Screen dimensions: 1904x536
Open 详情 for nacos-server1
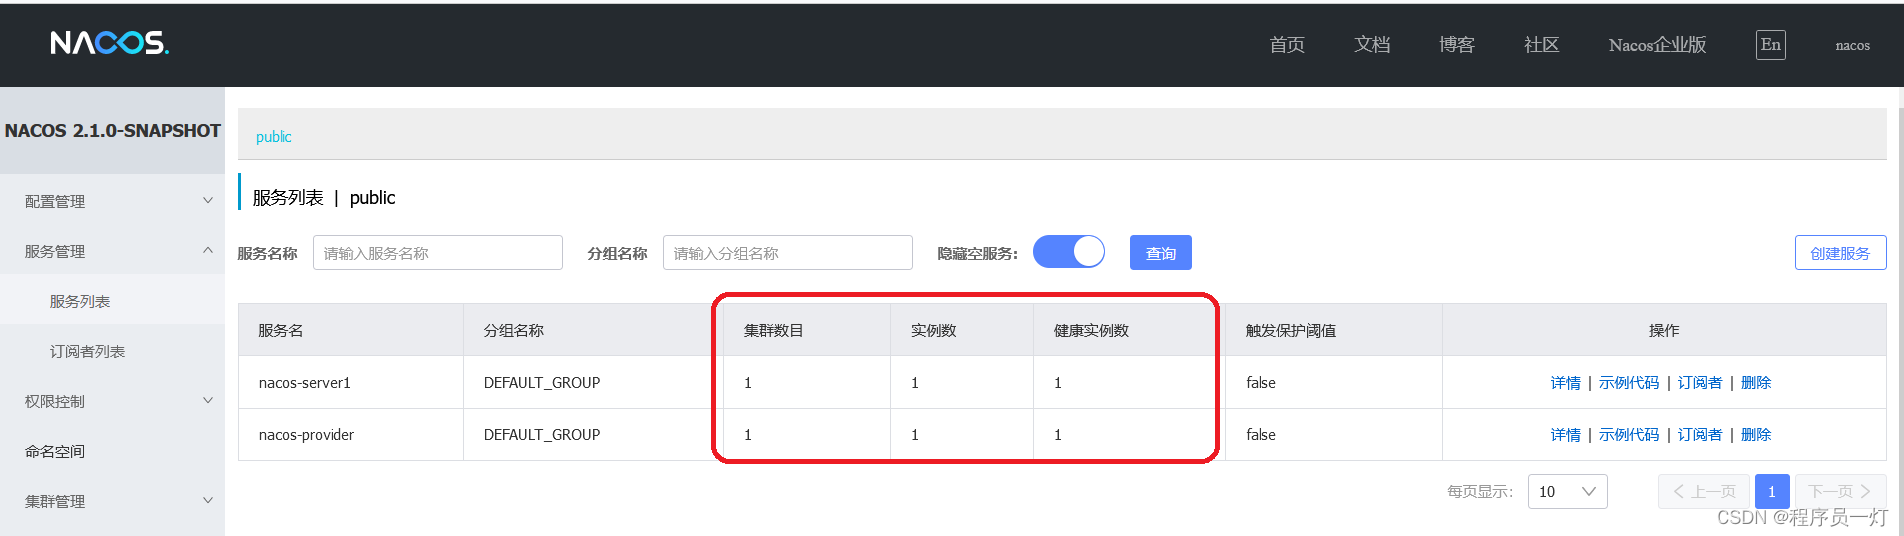coord(1566,383)
